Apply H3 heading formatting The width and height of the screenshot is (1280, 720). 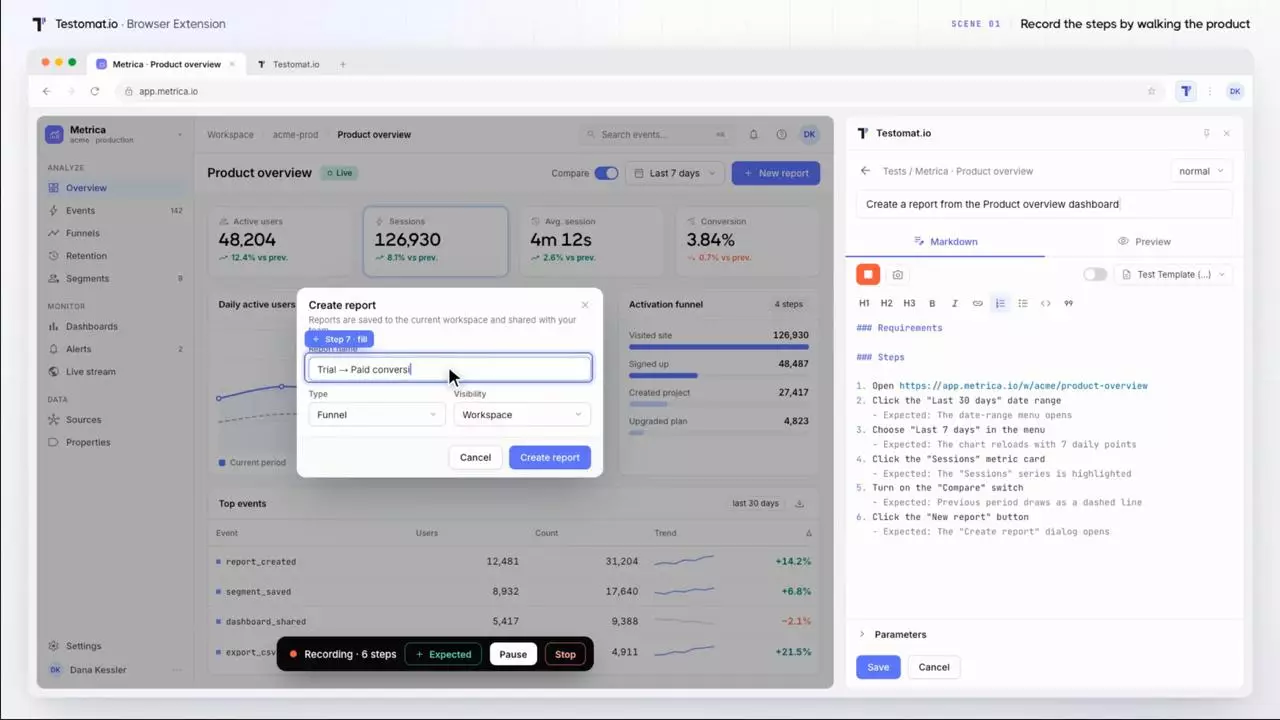[909, 303]
